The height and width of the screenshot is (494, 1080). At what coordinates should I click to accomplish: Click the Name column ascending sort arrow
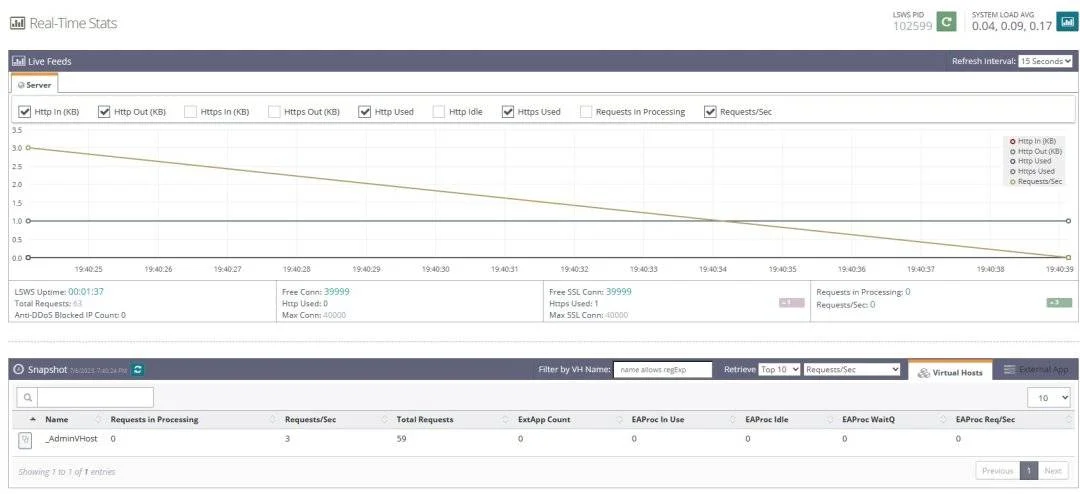pos(33,420)
